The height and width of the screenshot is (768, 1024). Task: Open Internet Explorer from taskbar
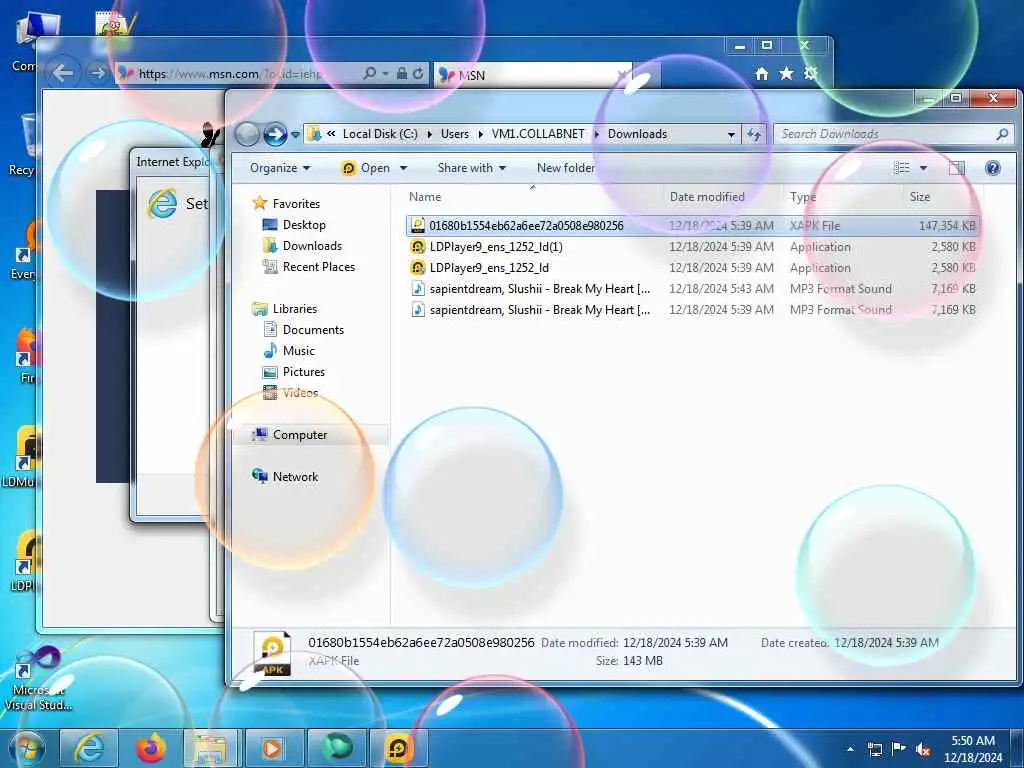pos(89,748)
